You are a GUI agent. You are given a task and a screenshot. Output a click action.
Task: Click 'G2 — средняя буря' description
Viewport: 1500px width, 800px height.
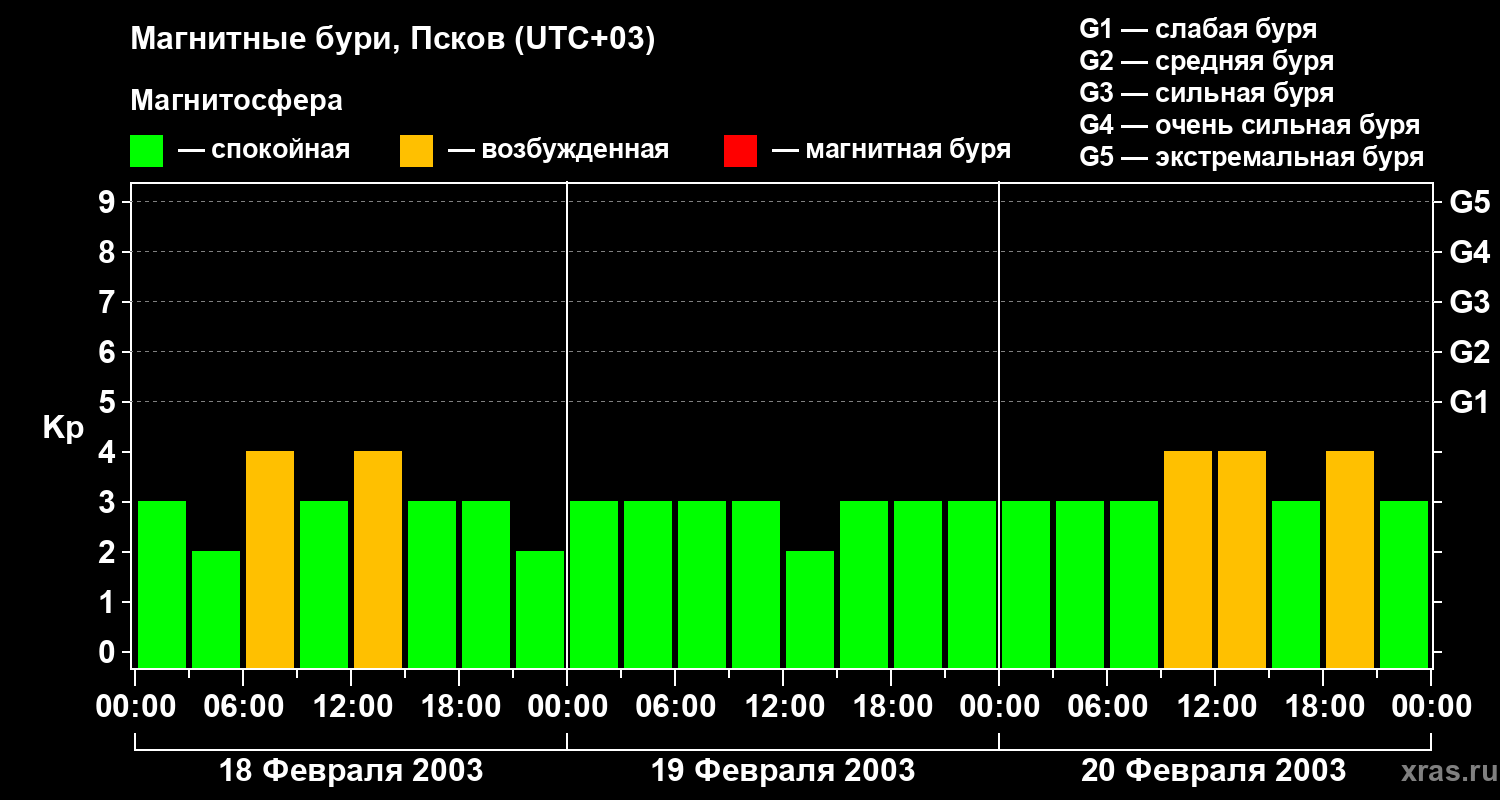point(1206,60)
